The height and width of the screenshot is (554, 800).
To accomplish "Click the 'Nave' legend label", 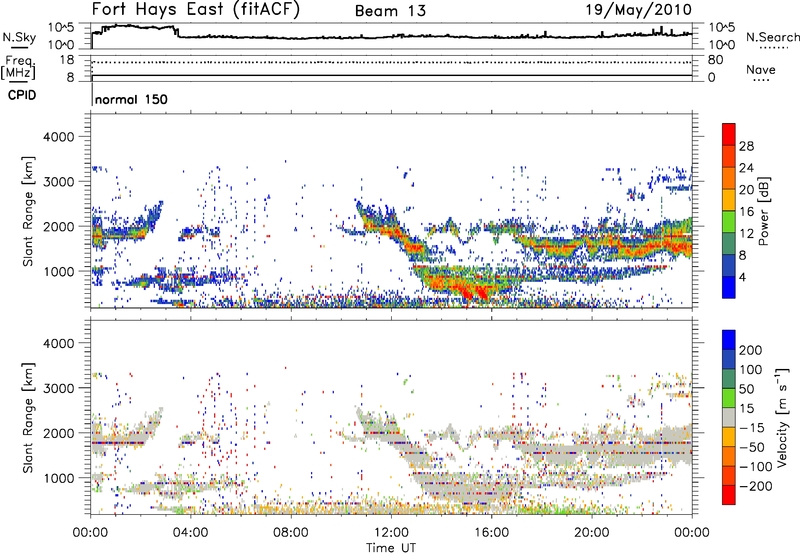I will tap(761, 69).
